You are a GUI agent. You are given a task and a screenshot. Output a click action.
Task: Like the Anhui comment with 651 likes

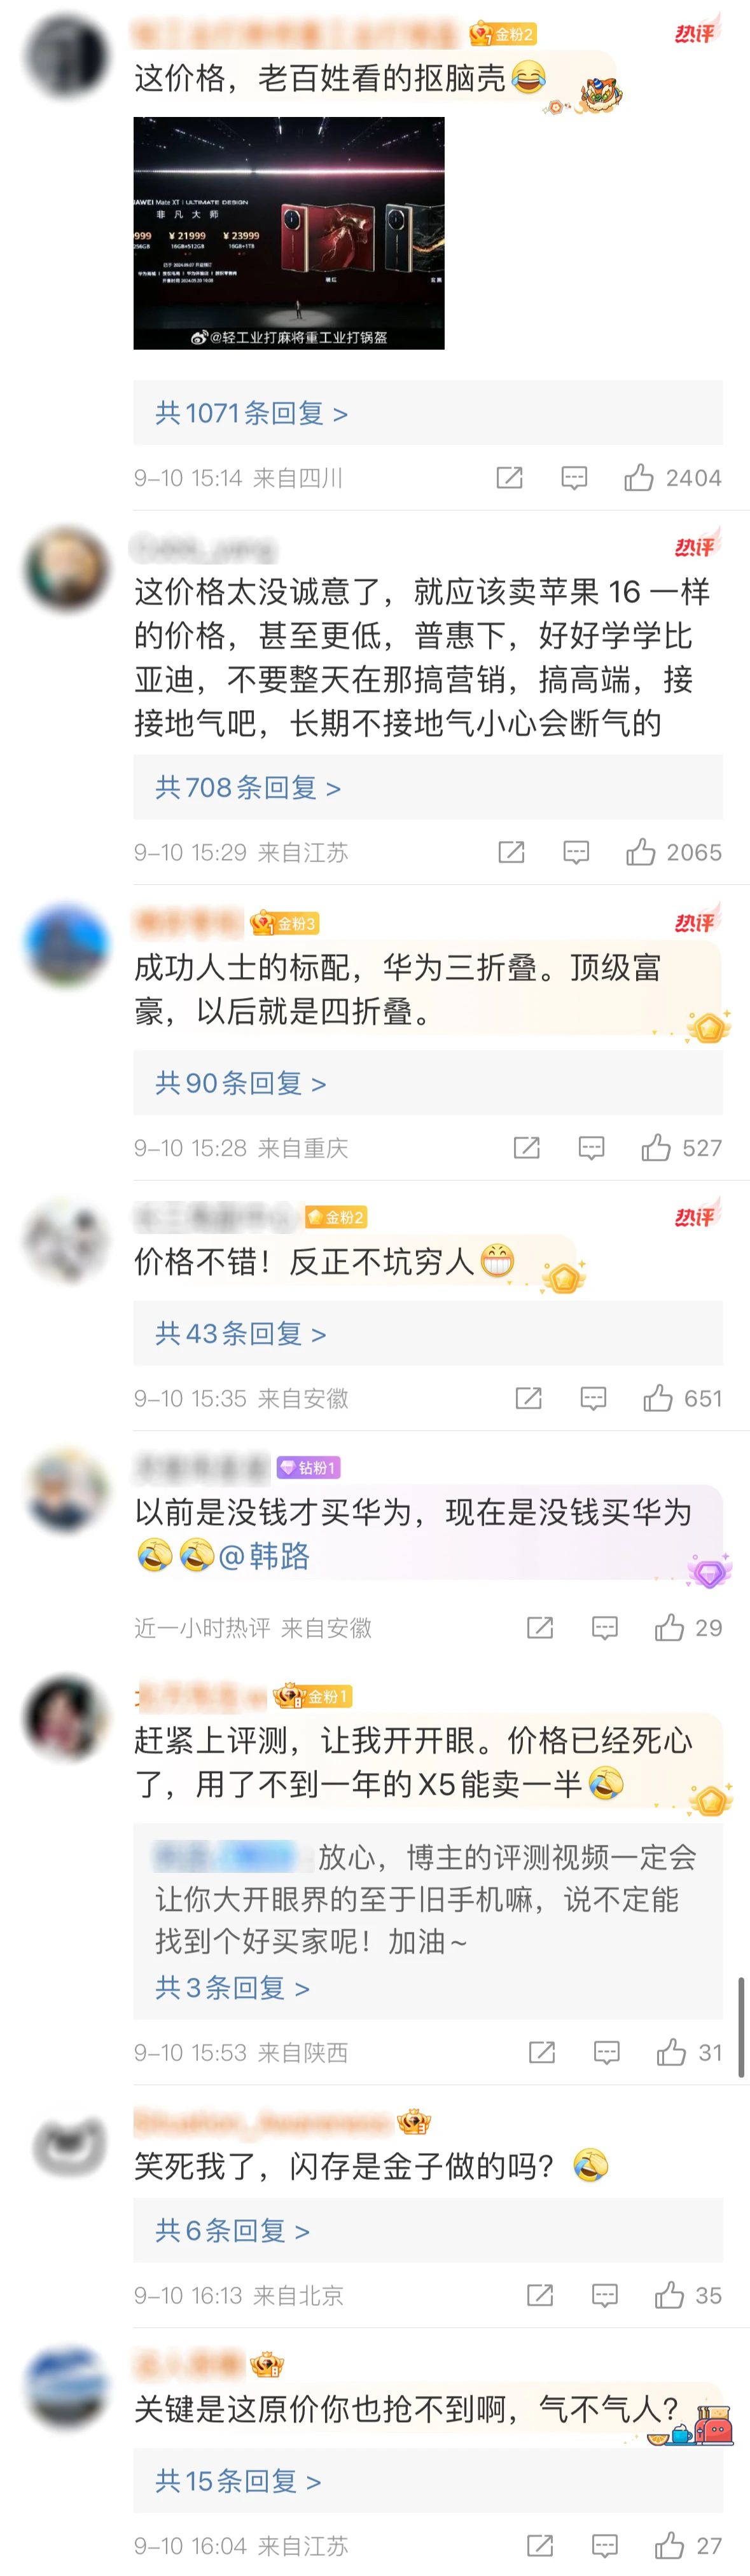coord(658,1398)
